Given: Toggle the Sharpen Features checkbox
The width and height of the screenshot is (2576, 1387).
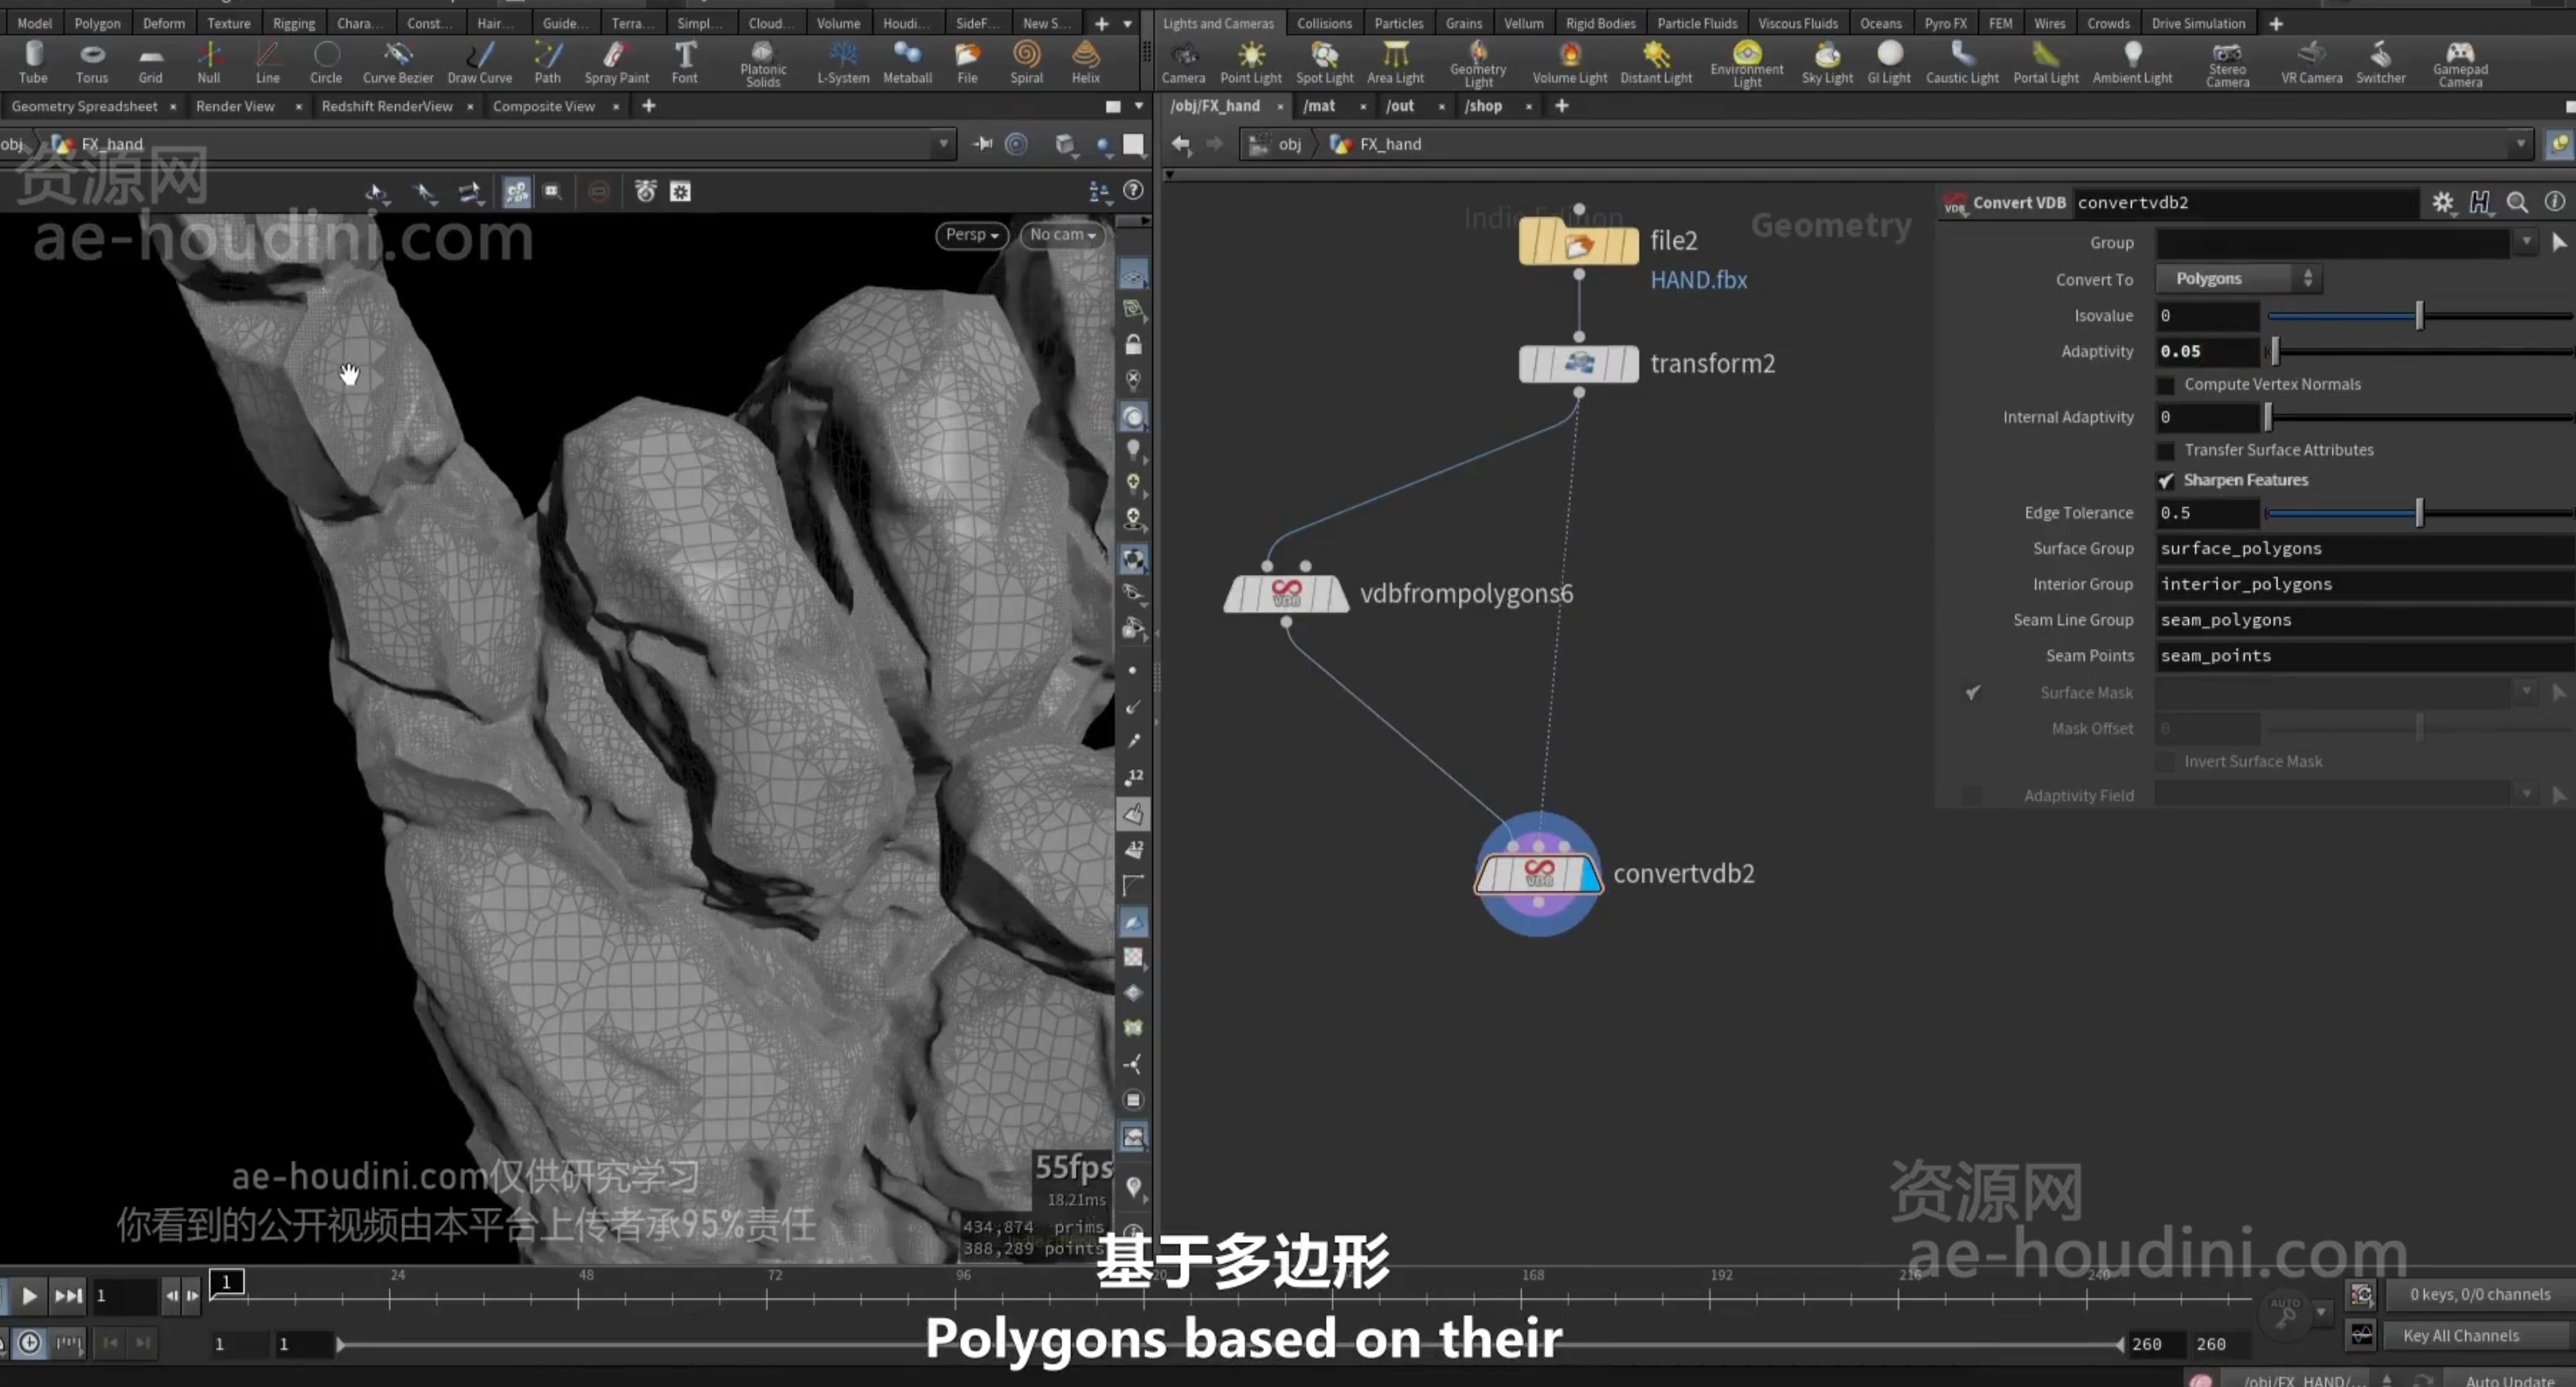Looking at the screenshot, I should tap(2166, 481).
